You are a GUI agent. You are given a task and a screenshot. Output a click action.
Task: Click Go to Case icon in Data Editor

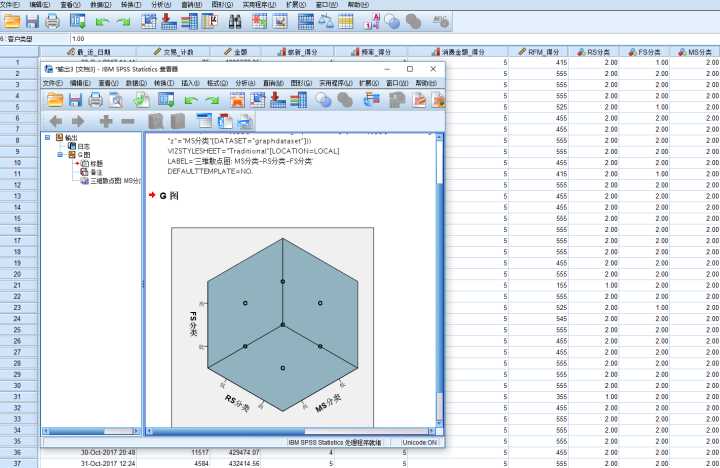(x=148, y=21)
